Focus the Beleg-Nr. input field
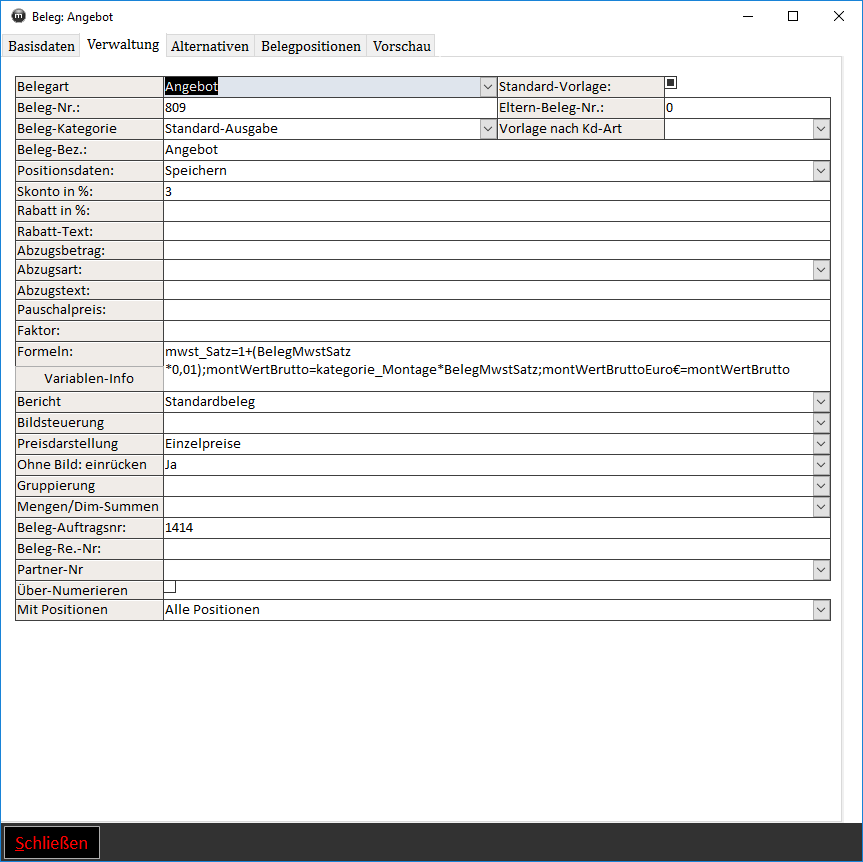Screen dimensions: 863x862 [x=330, y=108]
